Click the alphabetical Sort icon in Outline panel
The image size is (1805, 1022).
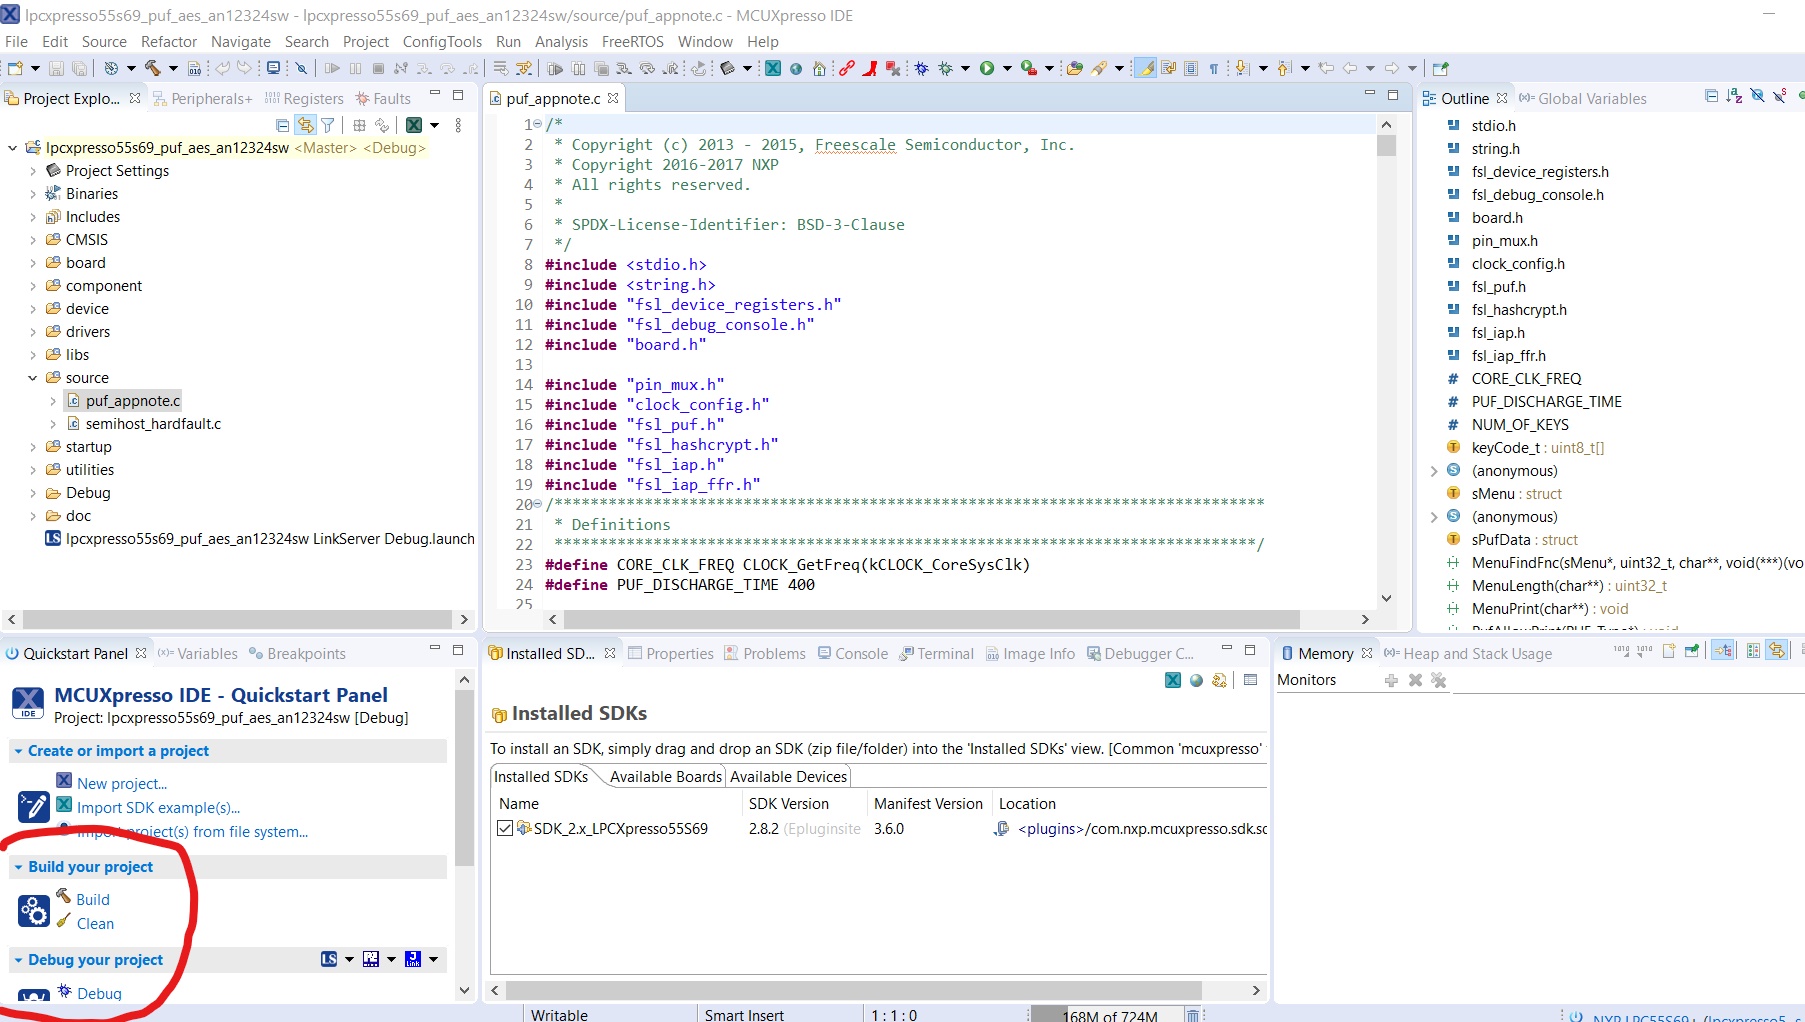(1734, 97)
